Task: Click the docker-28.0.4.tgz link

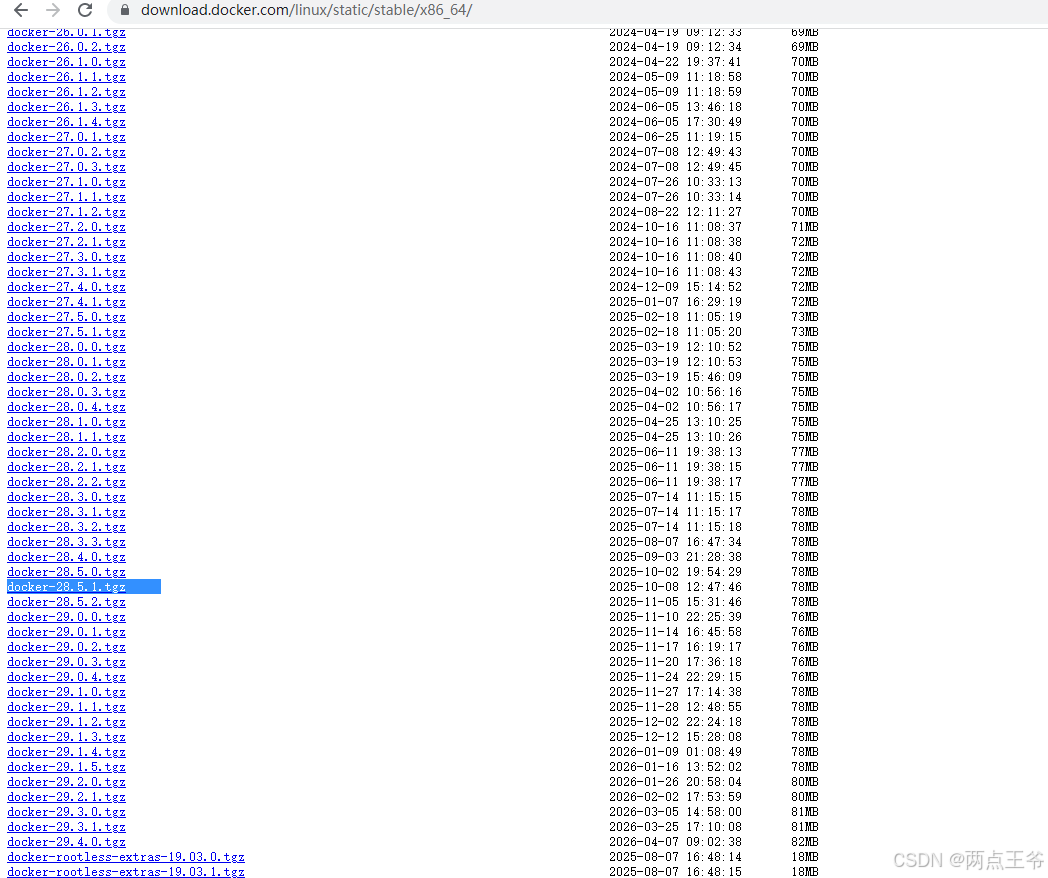Action: click(66, 407)
